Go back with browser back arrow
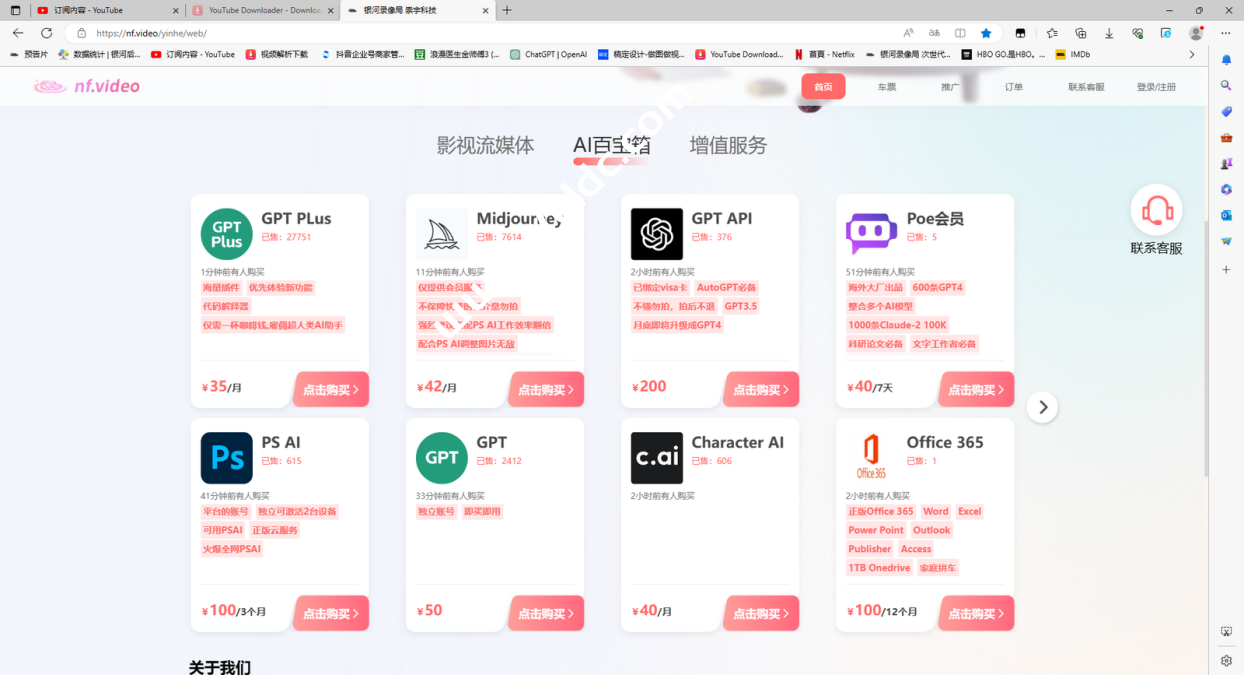This screenshot has width=1244, height=675. [x=18, y=33]
